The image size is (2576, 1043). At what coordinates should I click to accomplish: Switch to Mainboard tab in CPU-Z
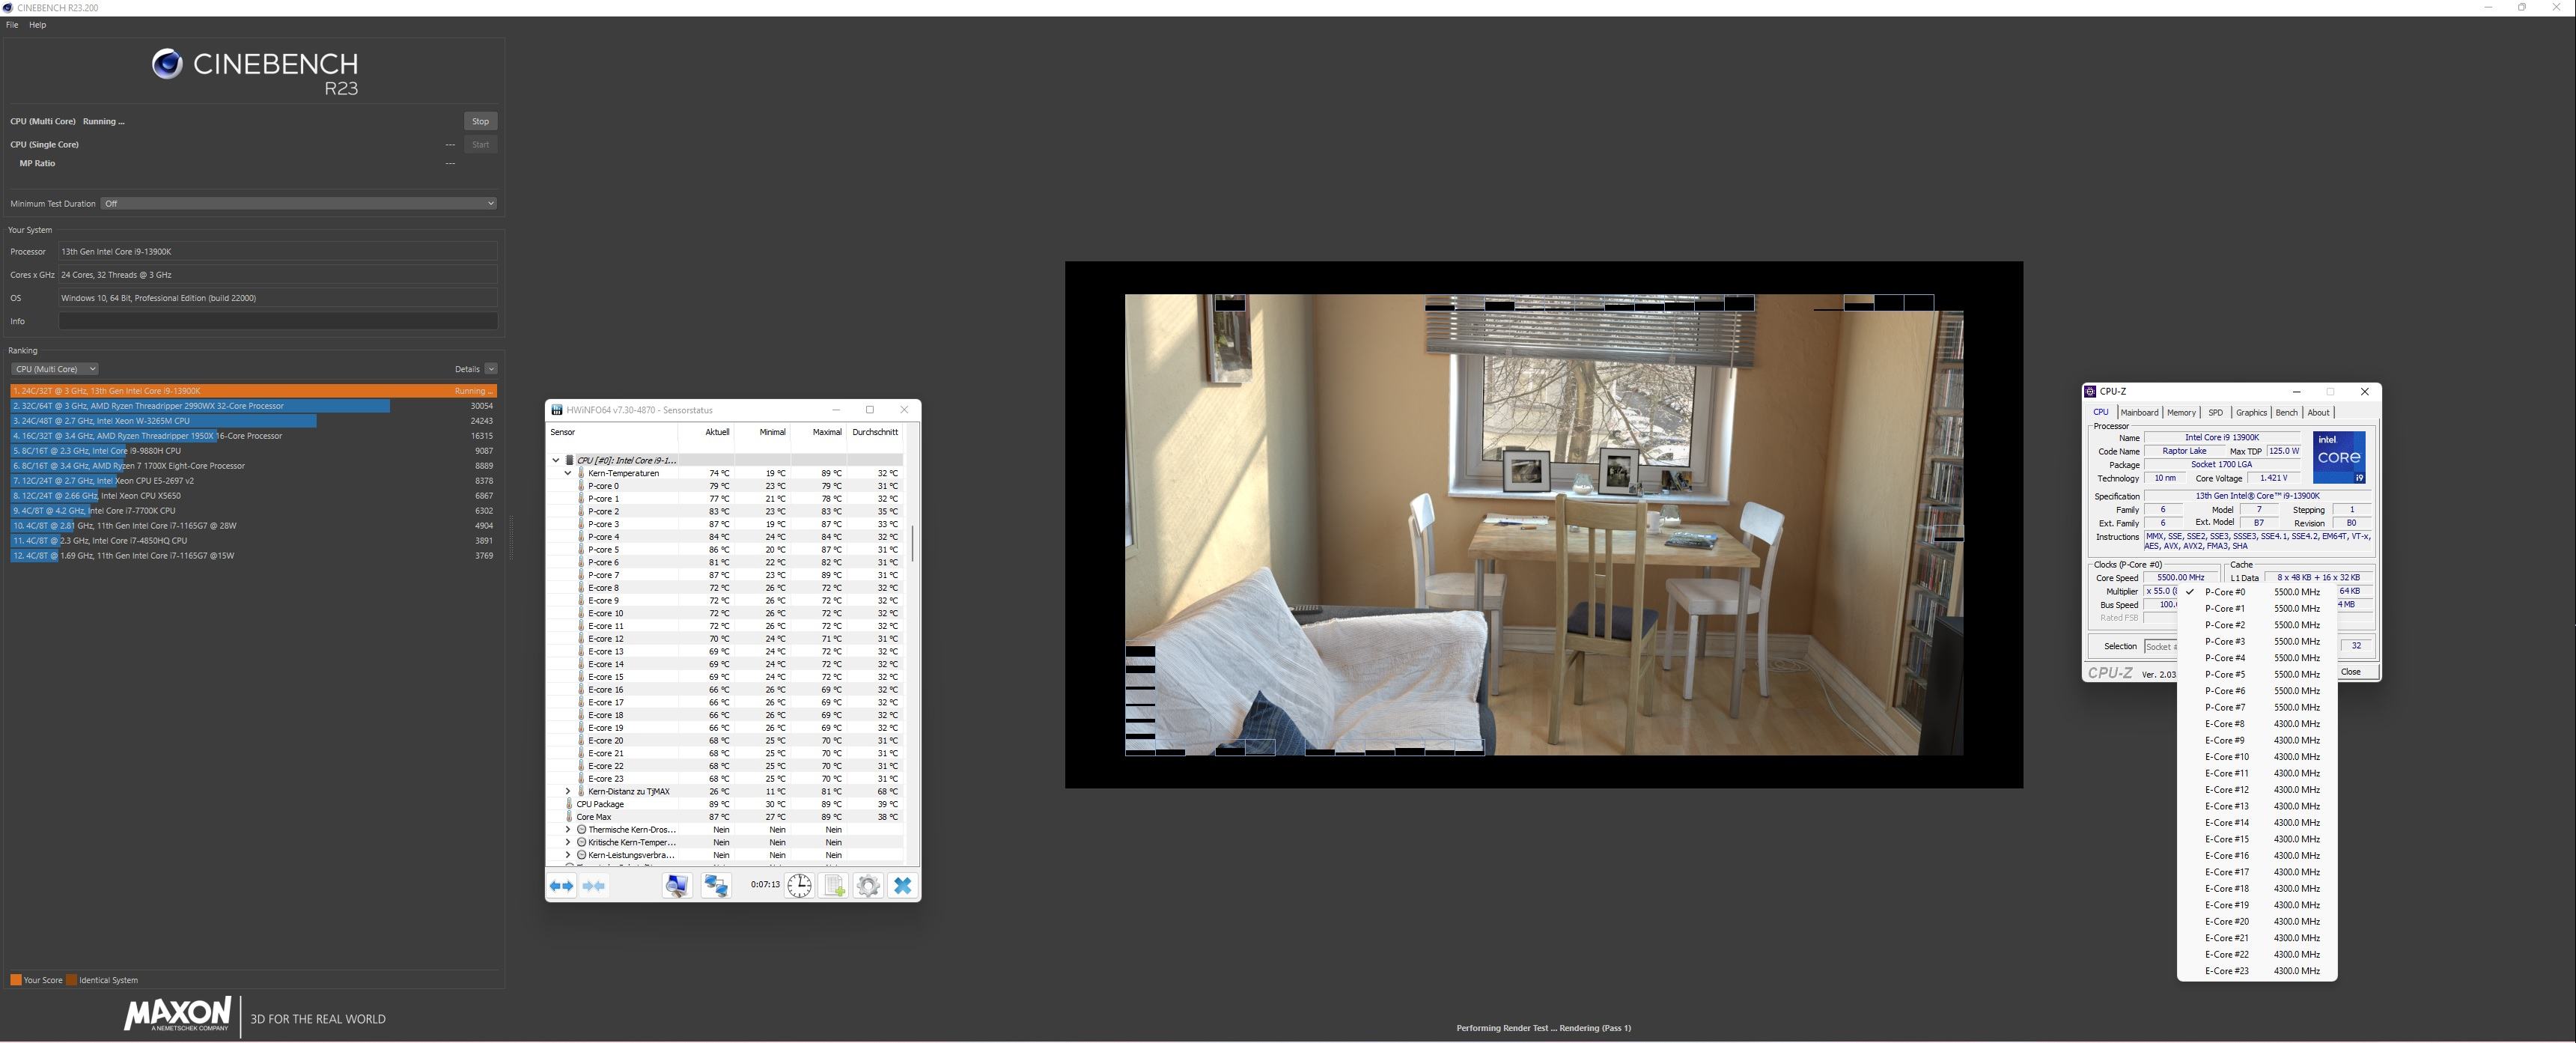2139,413
